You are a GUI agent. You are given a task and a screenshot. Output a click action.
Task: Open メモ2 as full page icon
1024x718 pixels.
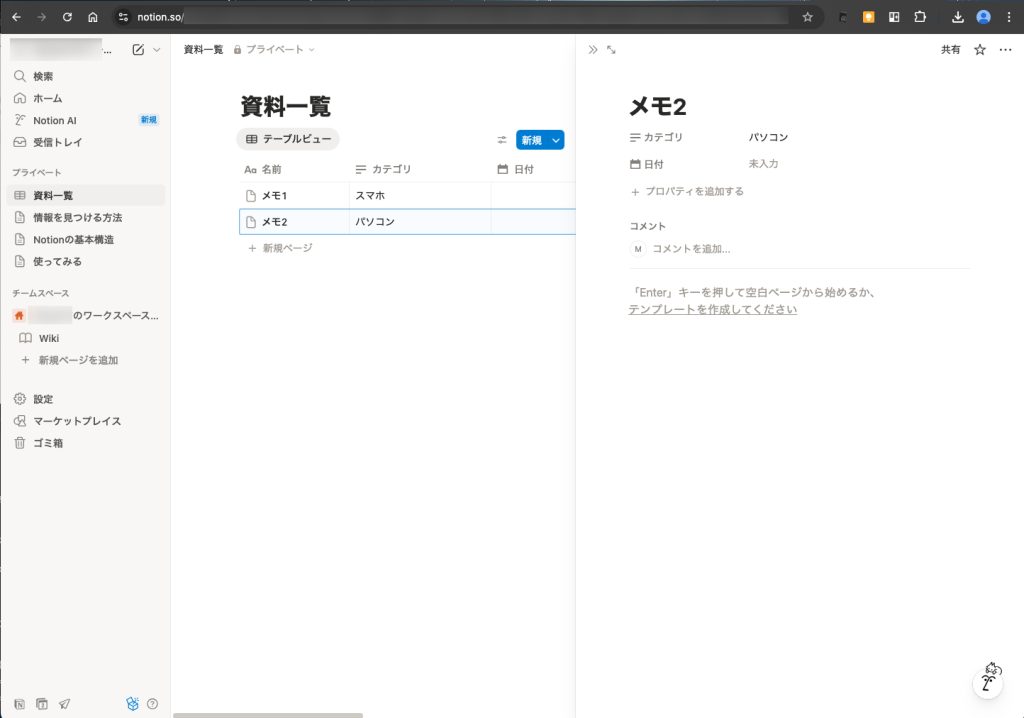611,50
